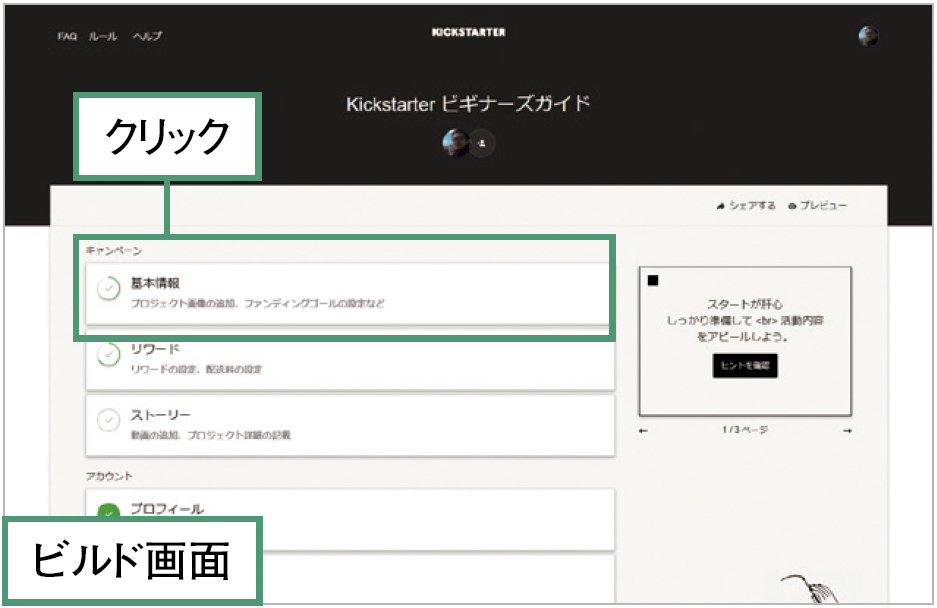Click the green checkmark beside プロフィール

109,512
